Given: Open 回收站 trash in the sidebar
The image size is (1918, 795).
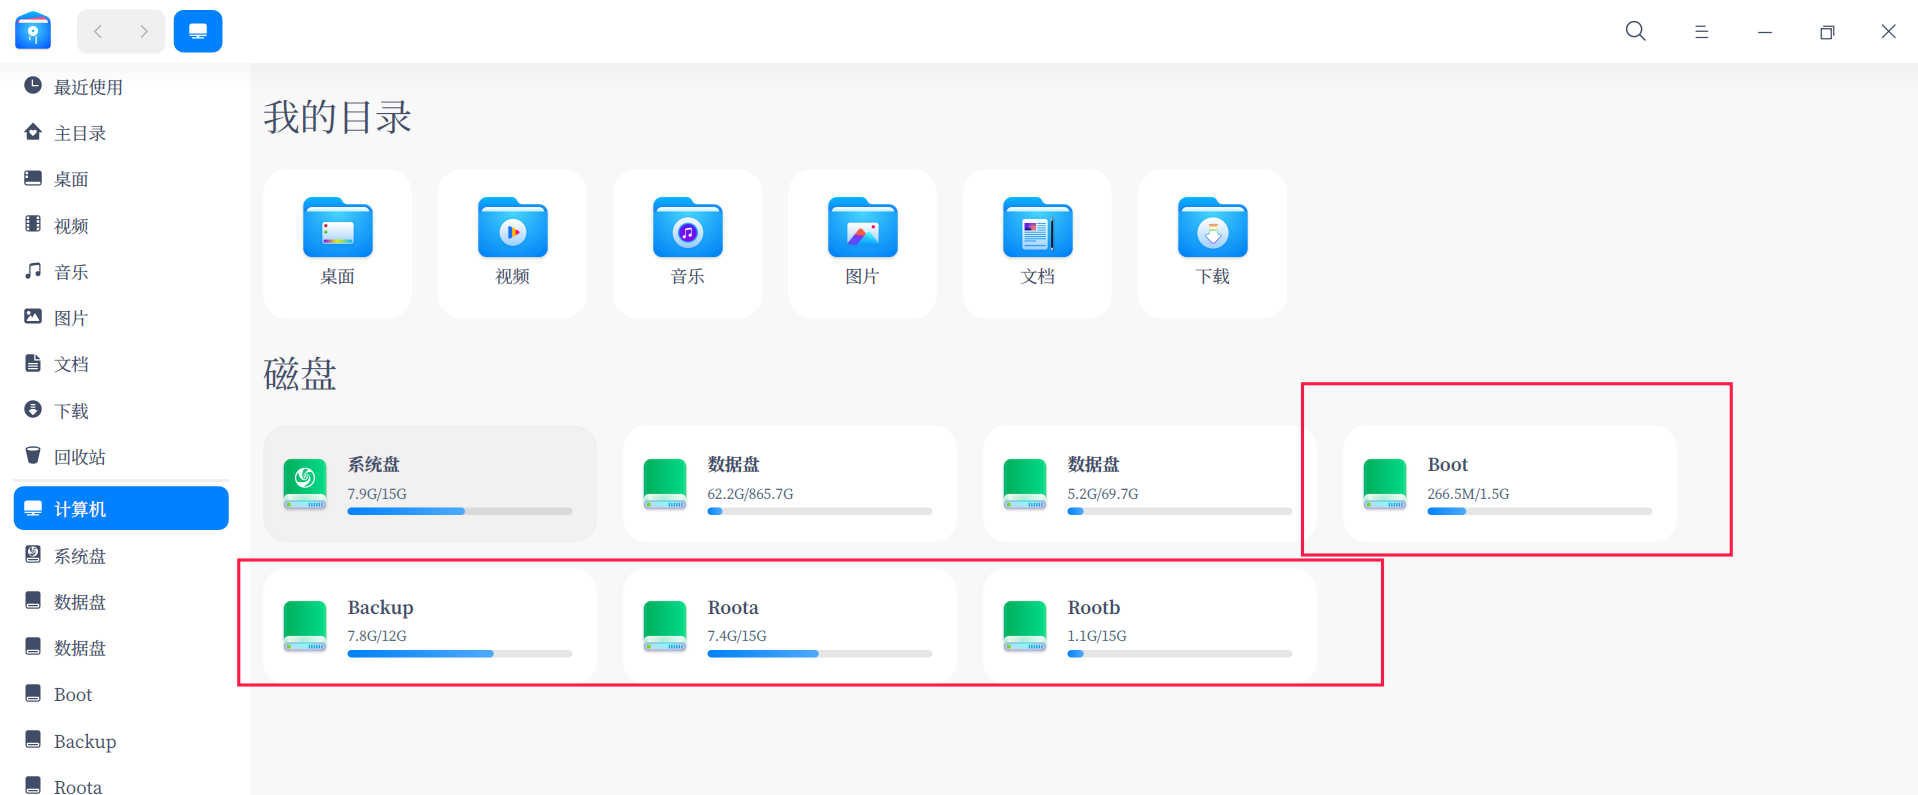Looking at the screenshot, I should 121,457.
